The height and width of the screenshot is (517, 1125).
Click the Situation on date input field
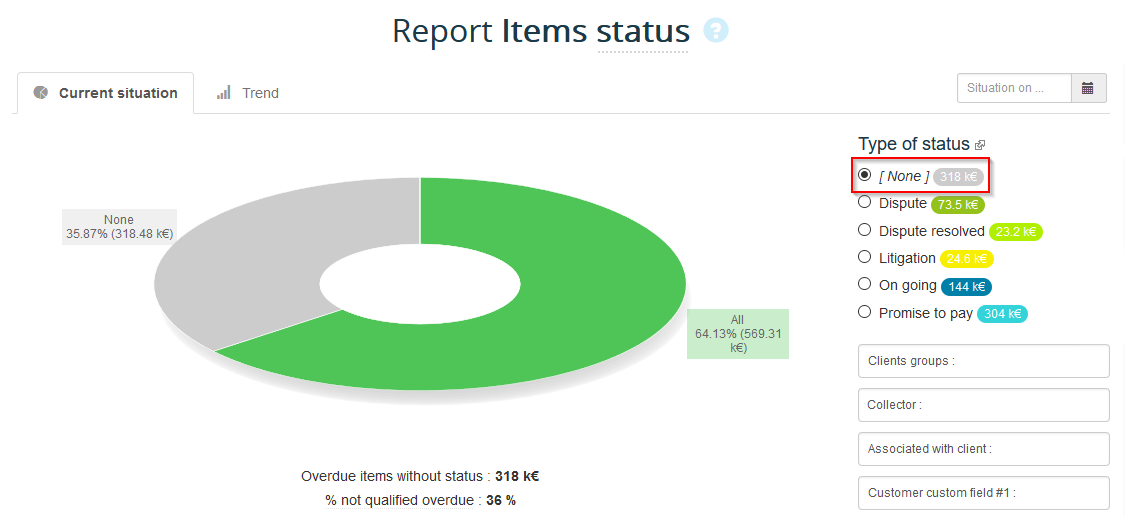click(1013, 88)
